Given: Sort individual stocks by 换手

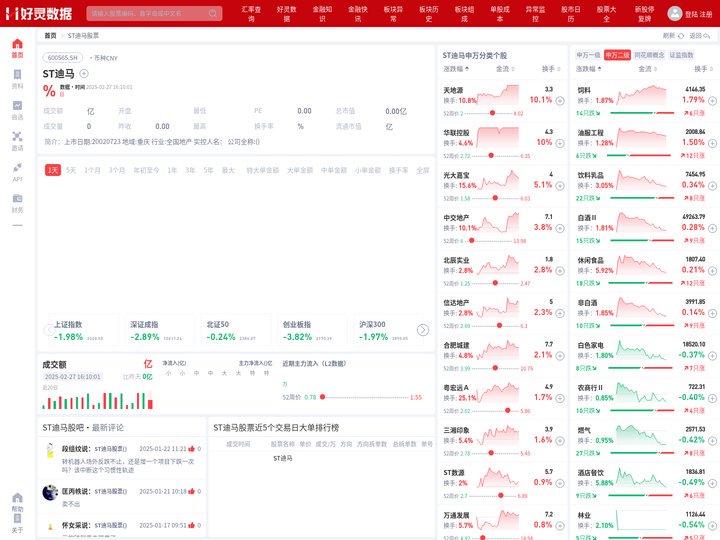Looking at the screenshot, I should [x=551, y=69].
